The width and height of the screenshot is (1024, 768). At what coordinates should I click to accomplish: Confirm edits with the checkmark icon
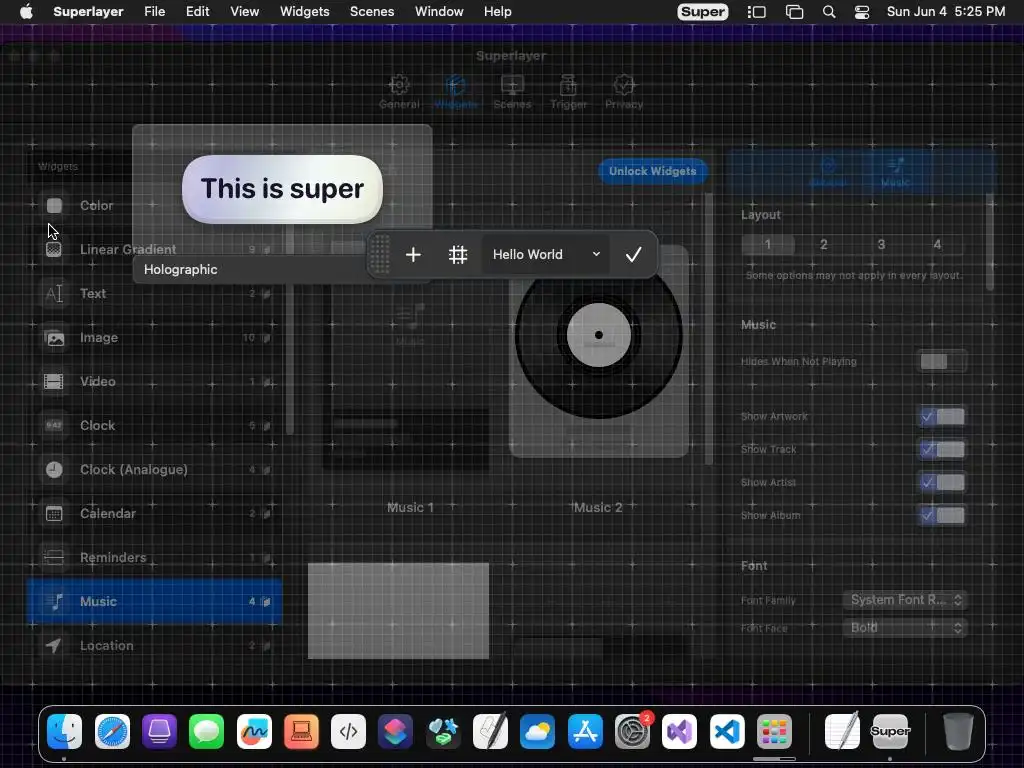pyautogui.click(x=633, y=255)
